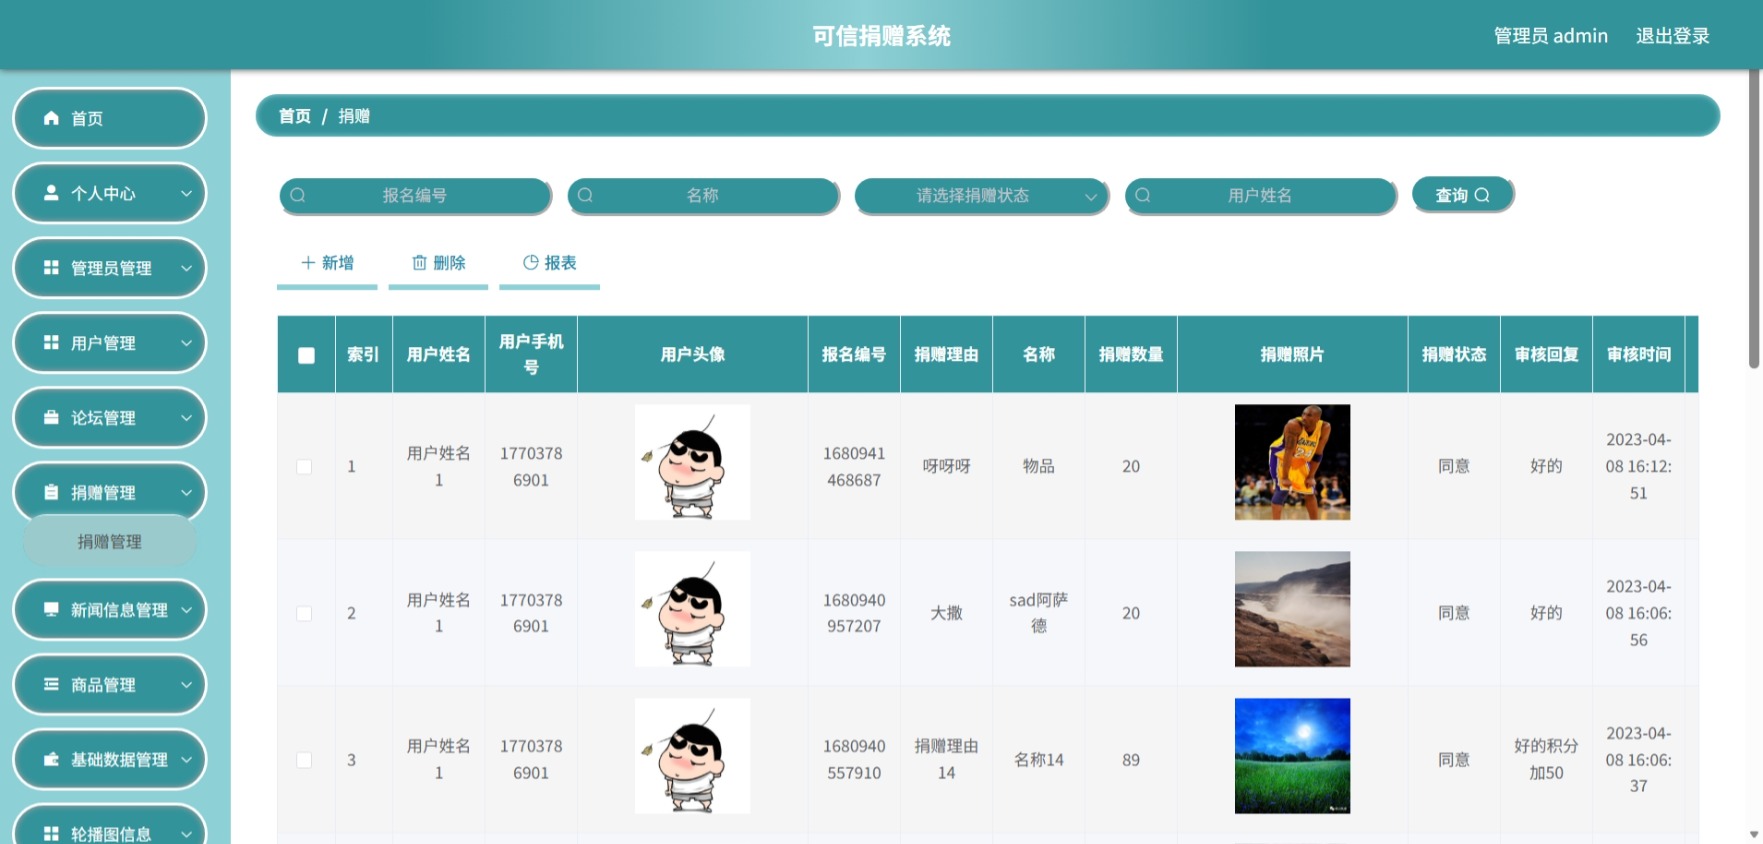Viewport: 1763px width, 844px height.
Task: Click the magnifier icon on 查询 button
Action: 1483,195
